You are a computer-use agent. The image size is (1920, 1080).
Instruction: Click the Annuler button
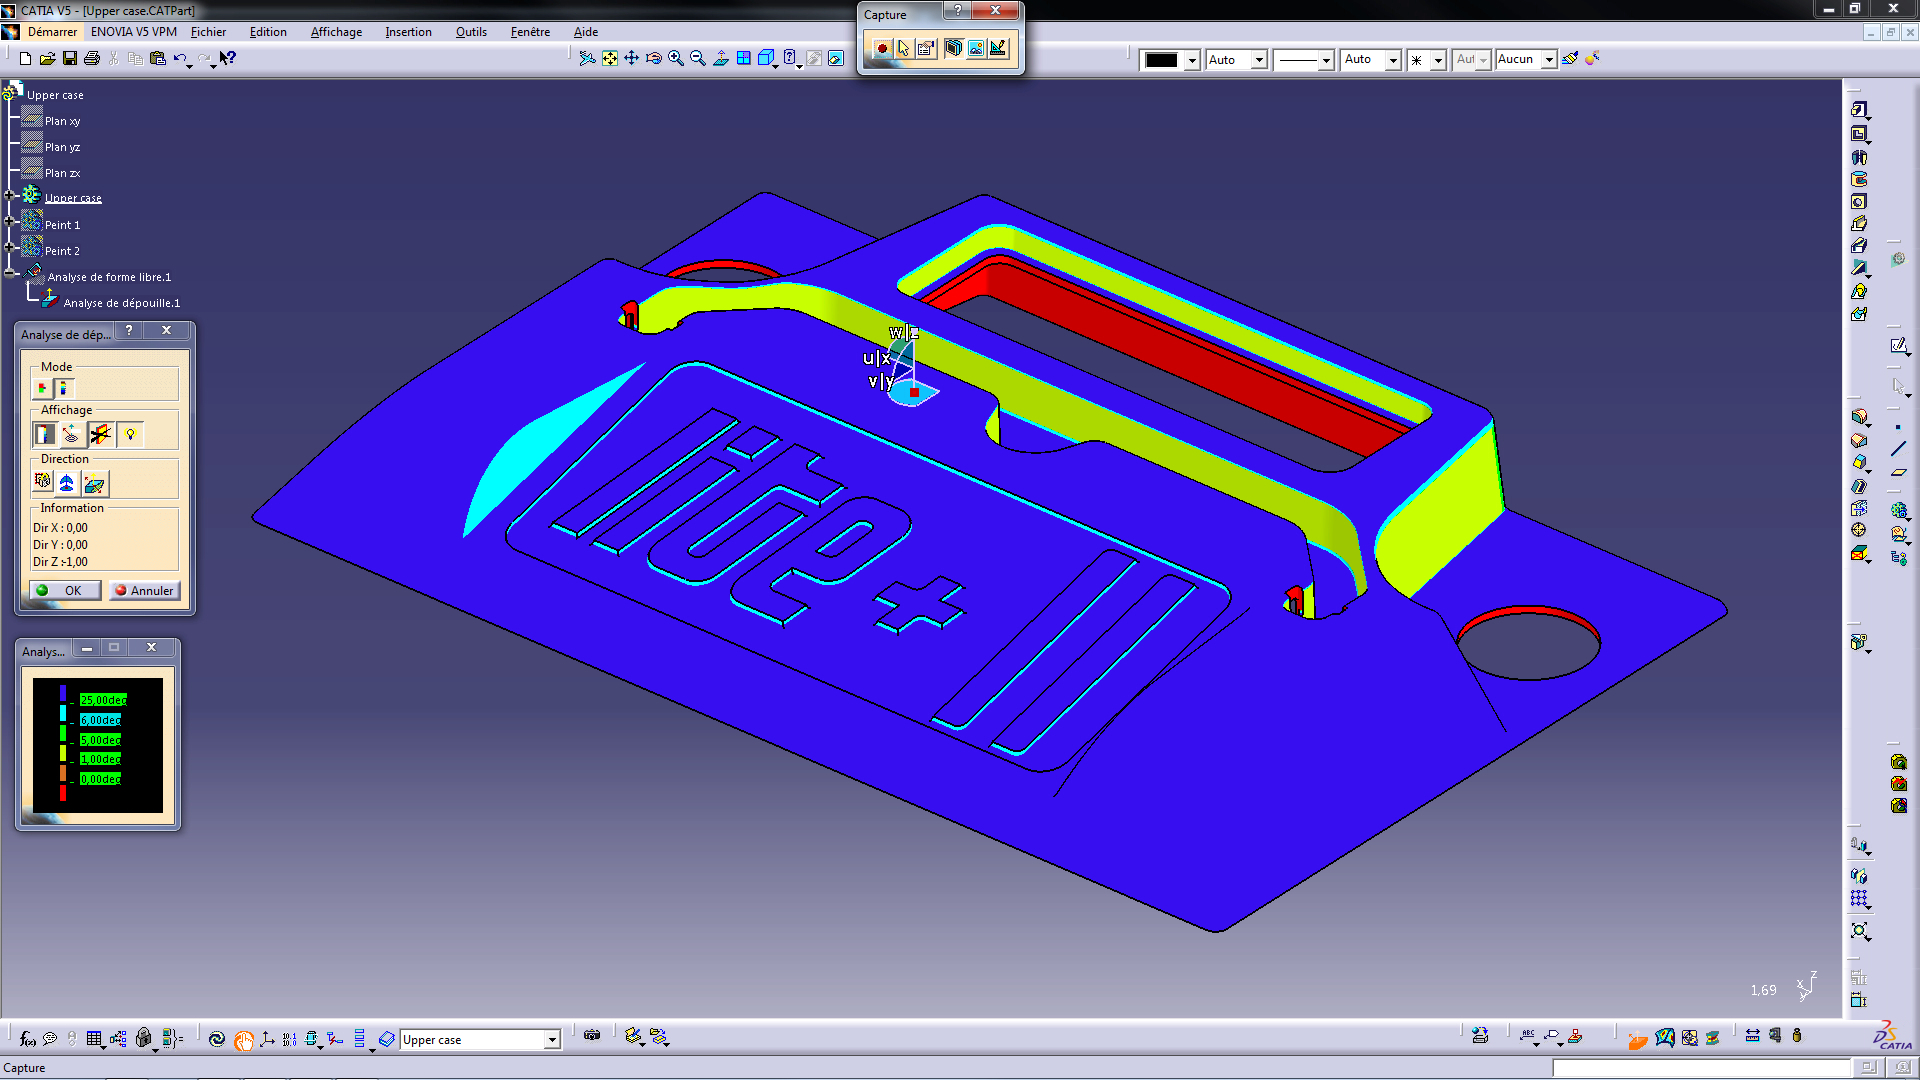tap(145, 591)
